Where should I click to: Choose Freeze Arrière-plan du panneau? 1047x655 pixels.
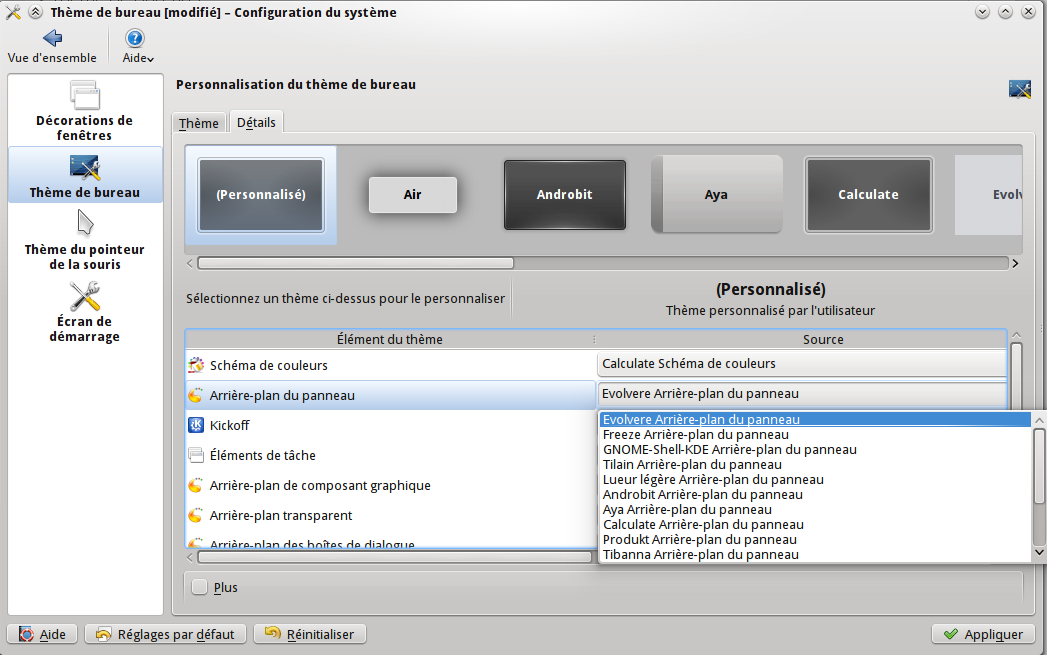[815, 435]
